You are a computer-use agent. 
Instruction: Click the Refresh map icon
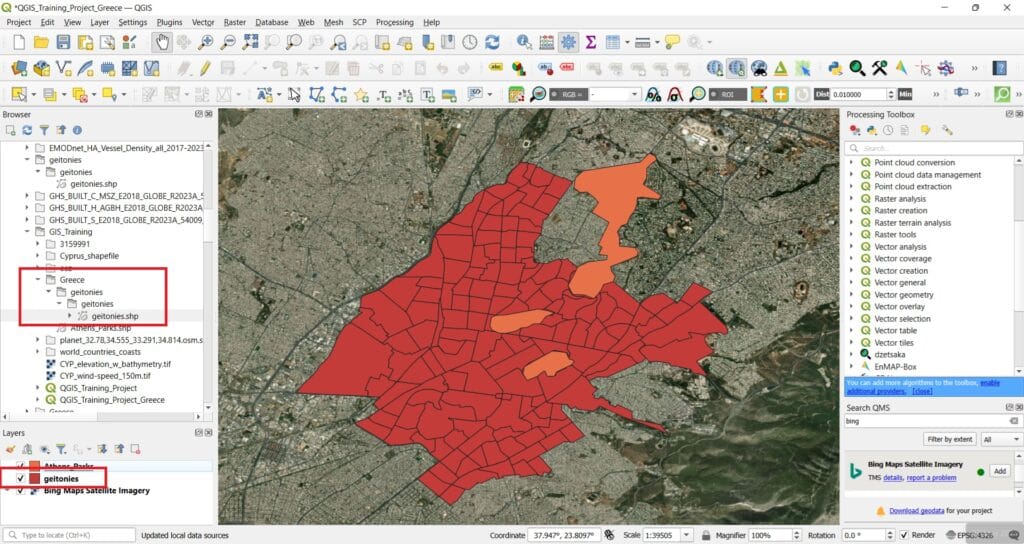point(492,42)
